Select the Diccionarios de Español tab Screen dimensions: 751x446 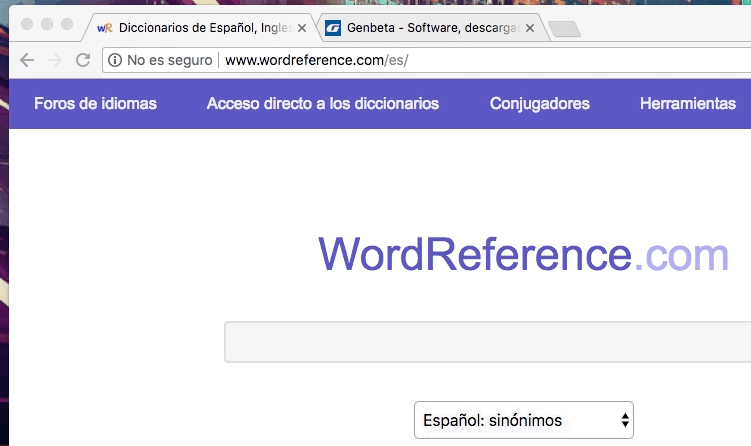[x=200, y=29]
